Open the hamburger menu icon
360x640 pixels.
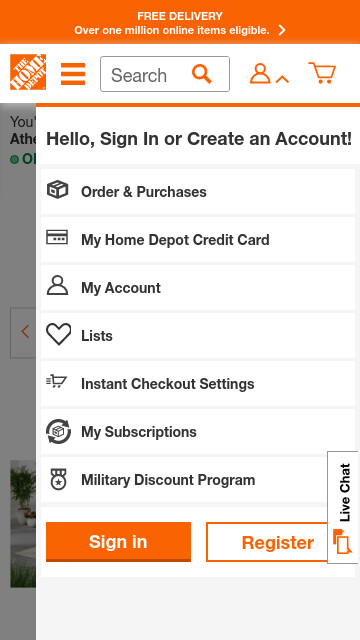pos(73,74)
